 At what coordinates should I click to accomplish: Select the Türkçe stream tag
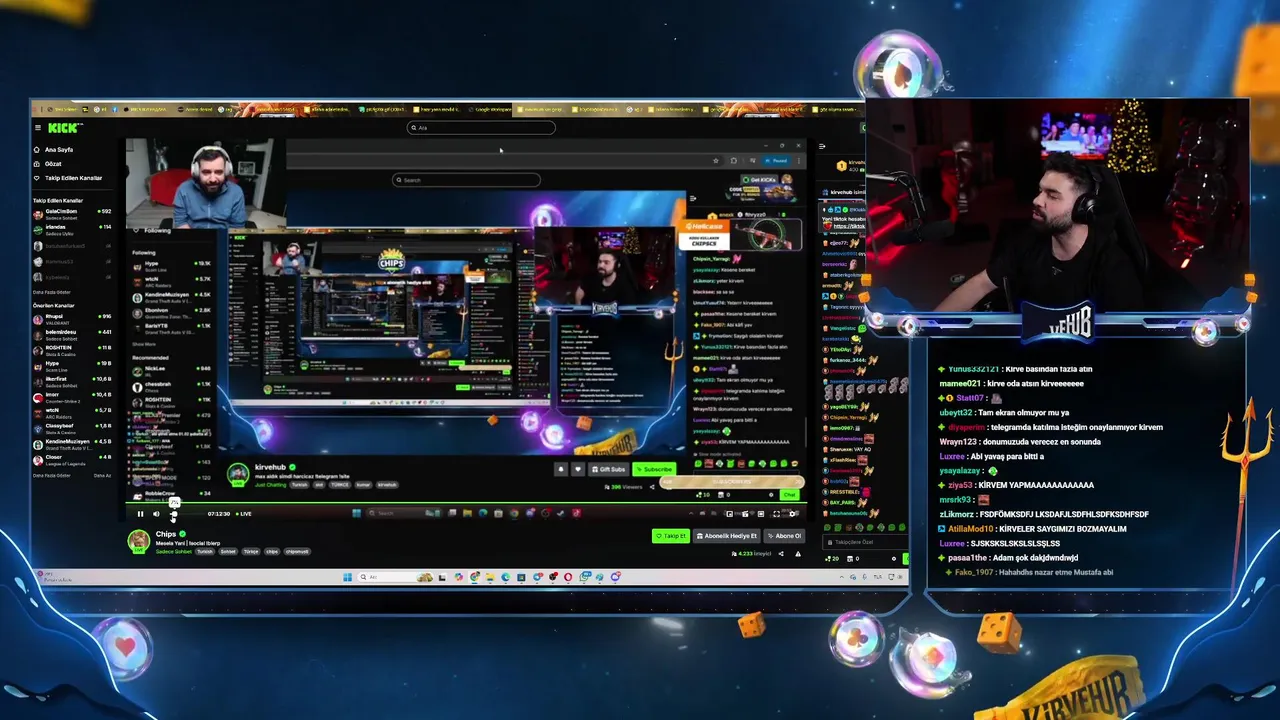click(x=251, y=552)
